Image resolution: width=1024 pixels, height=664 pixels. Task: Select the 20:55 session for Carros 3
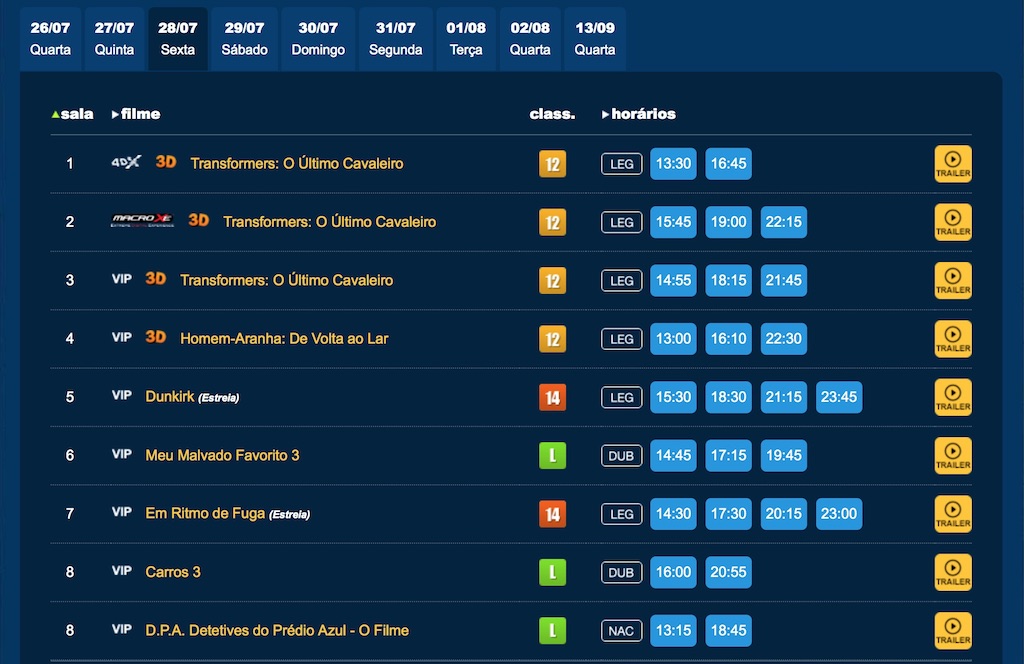(728, 572)
